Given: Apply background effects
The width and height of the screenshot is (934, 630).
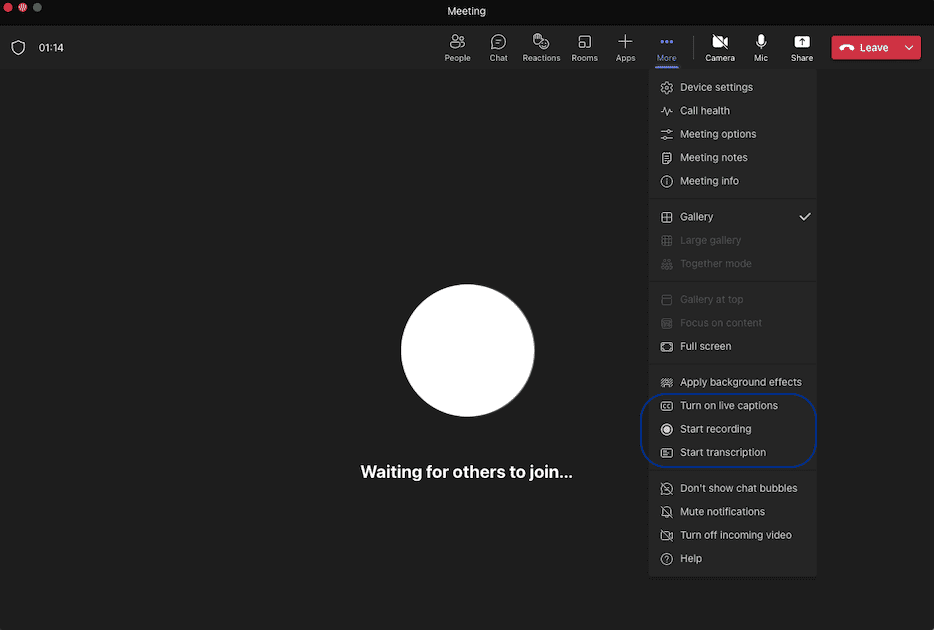Looking at the screenshot, I should [x=740, y=381].
